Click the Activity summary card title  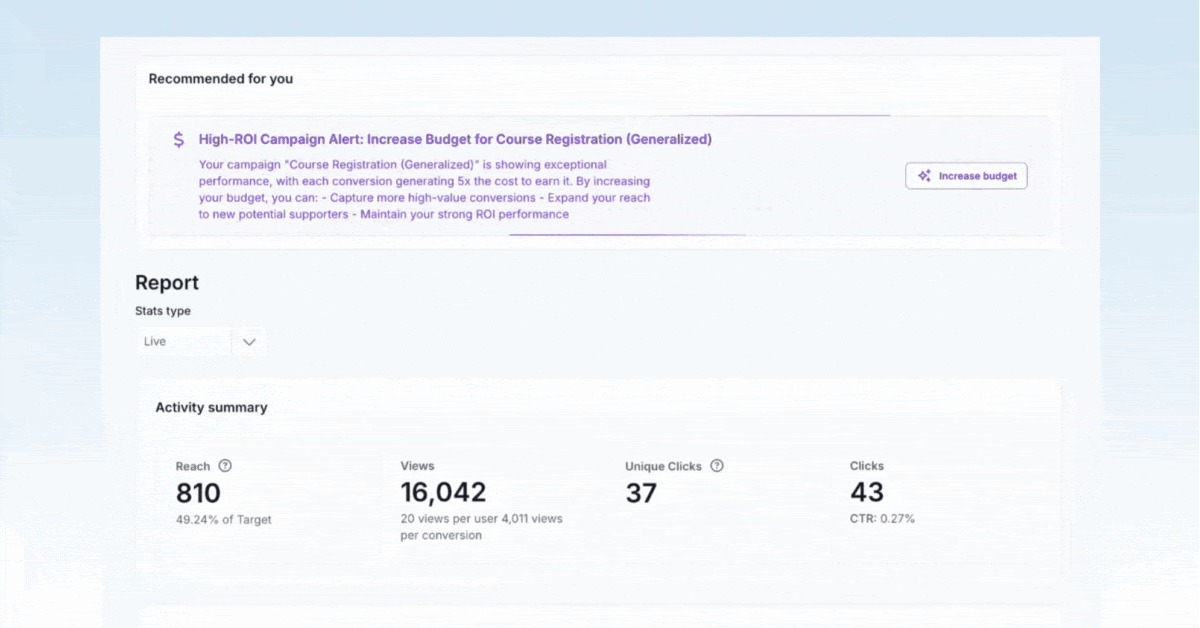pyautogui.click(x=211, y=408)
